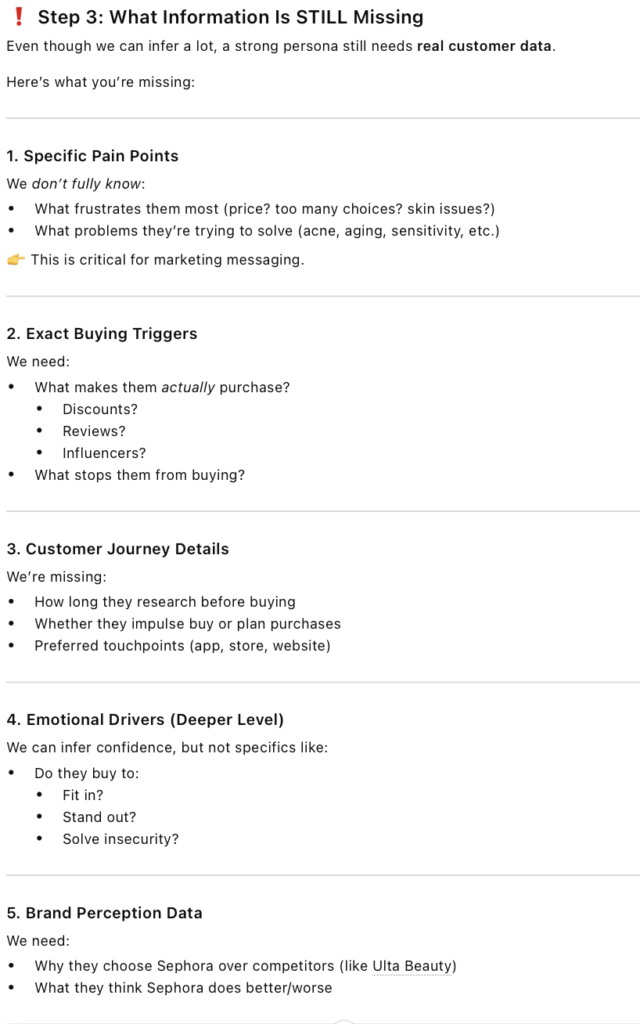The image size is (640, 1024).
Task: Click the scroll-down circle at bottom edge
Action: click(x=343, y=1020)
